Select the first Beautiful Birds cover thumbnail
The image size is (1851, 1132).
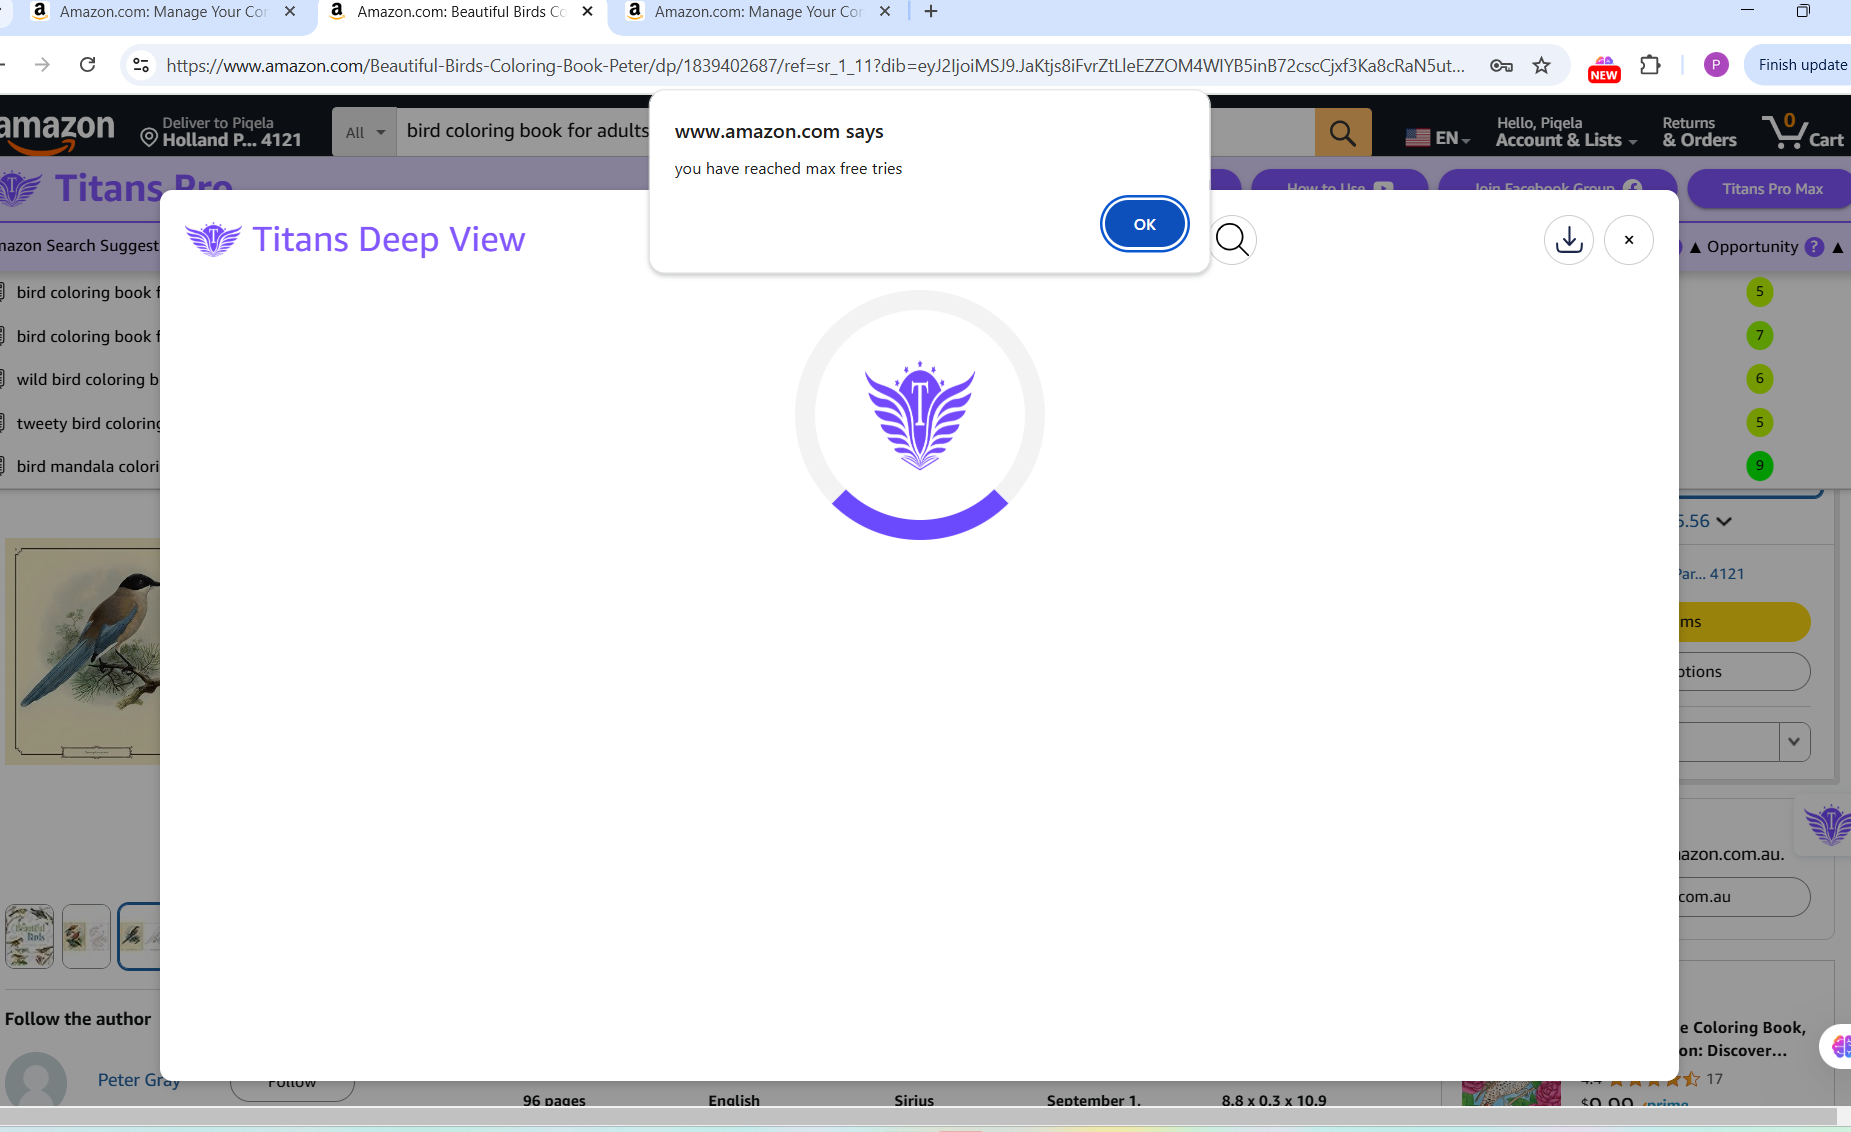coord(30,936)
